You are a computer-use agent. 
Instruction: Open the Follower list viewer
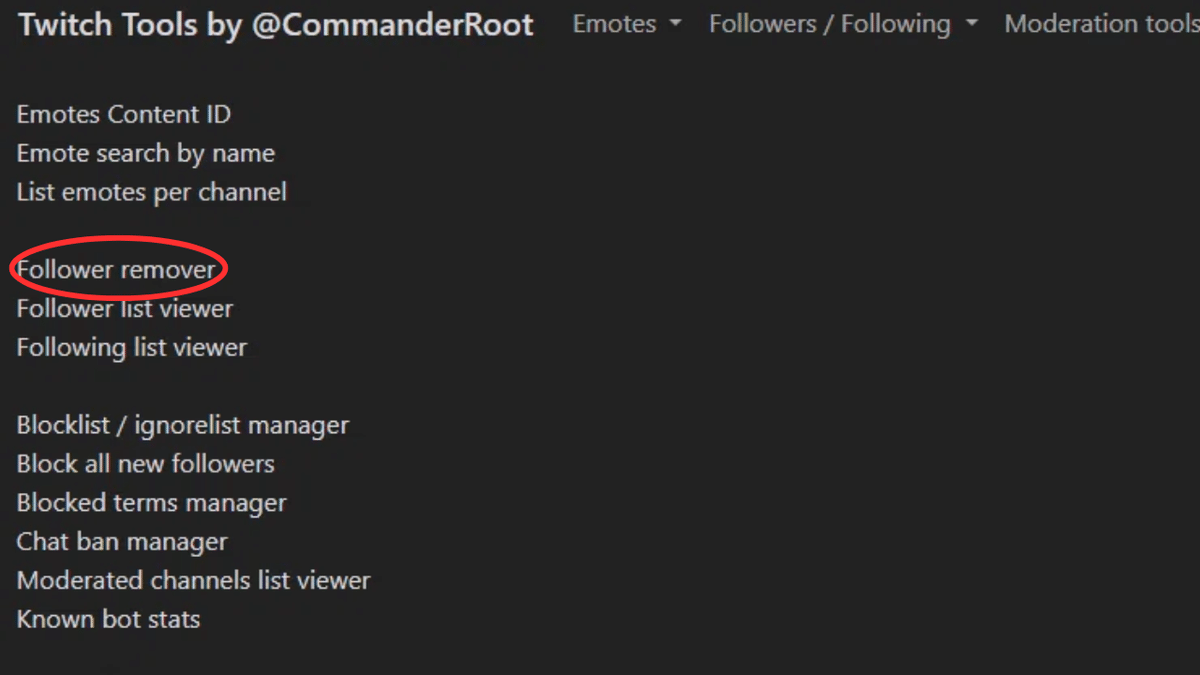(124, 308)
